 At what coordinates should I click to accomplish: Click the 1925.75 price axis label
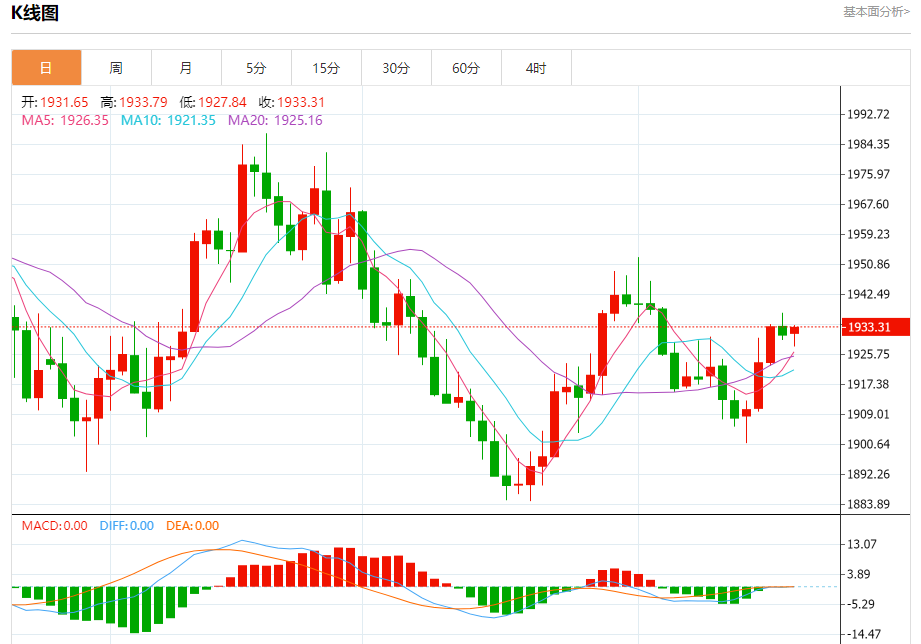(868, 354)
